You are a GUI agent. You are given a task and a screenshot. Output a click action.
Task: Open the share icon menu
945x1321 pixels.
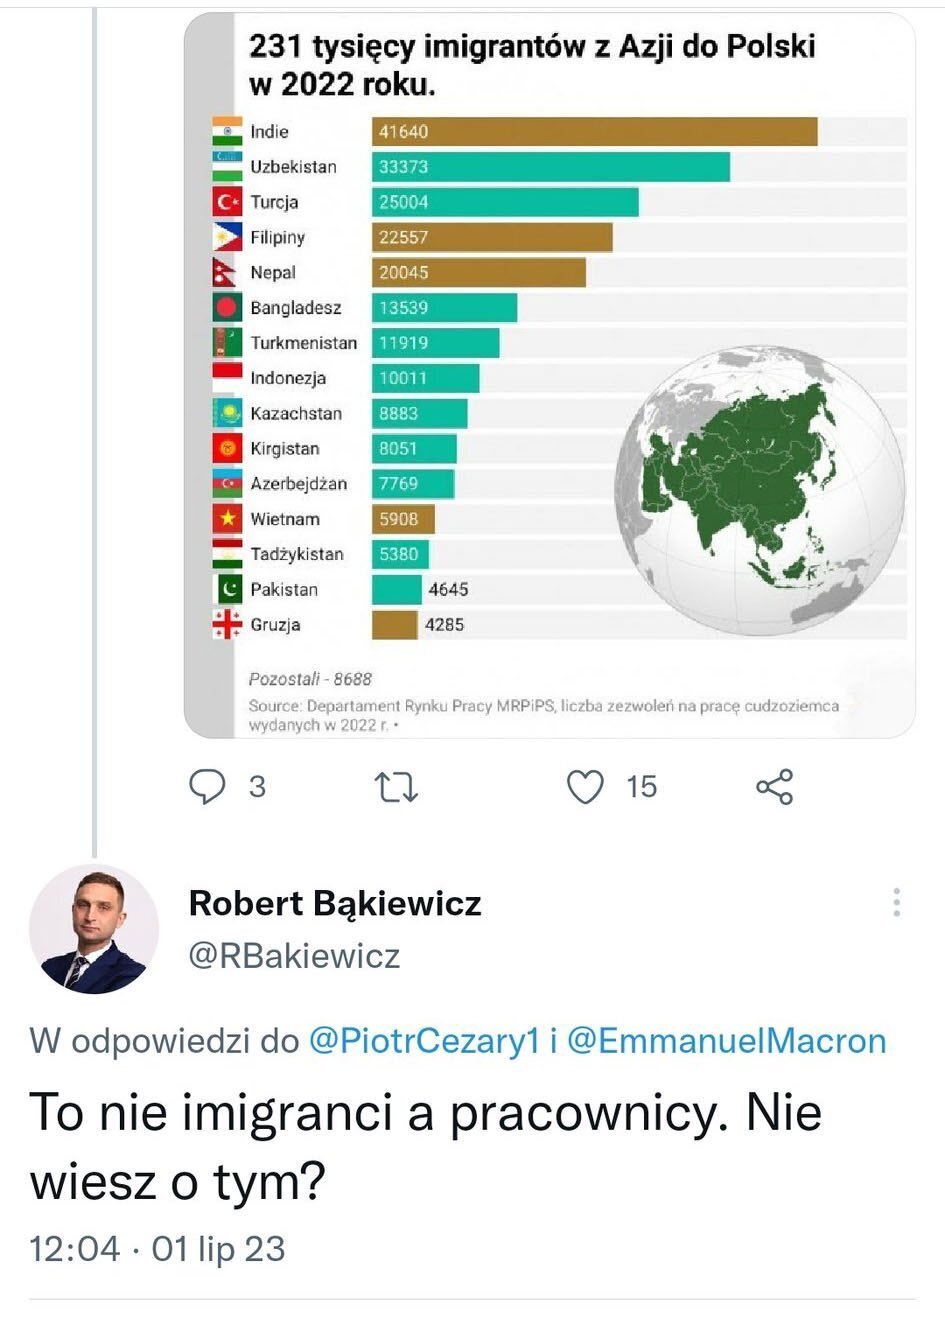pyautogui.click(x=774, y=787)
